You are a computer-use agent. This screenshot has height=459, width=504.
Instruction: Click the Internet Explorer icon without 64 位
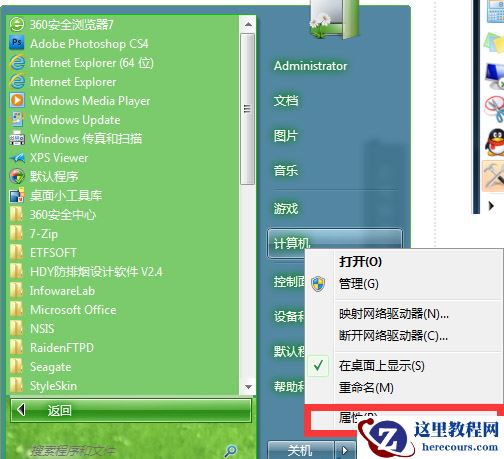click(17, 81)
